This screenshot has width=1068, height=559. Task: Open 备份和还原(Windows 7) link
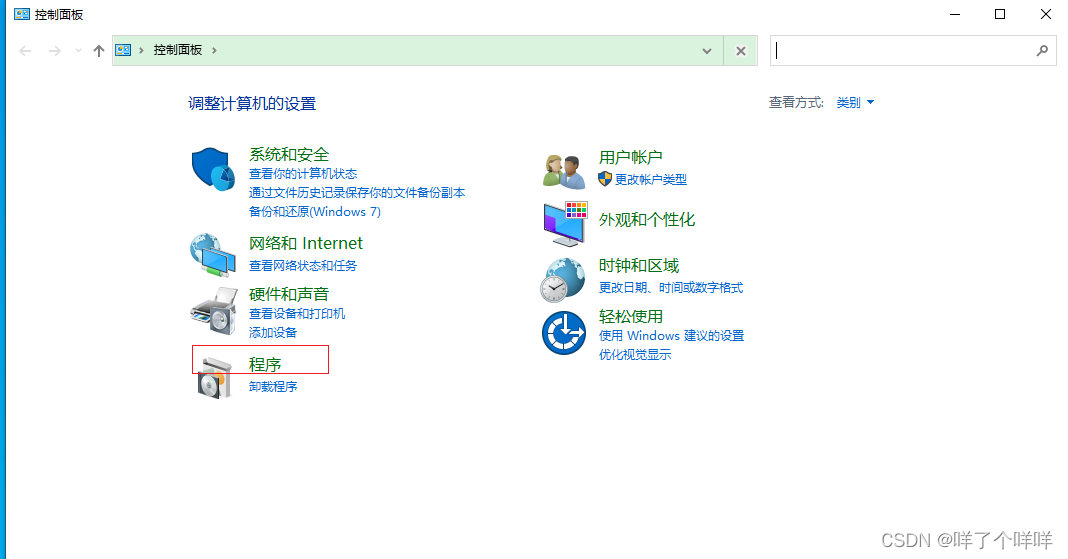pos(315,212)
